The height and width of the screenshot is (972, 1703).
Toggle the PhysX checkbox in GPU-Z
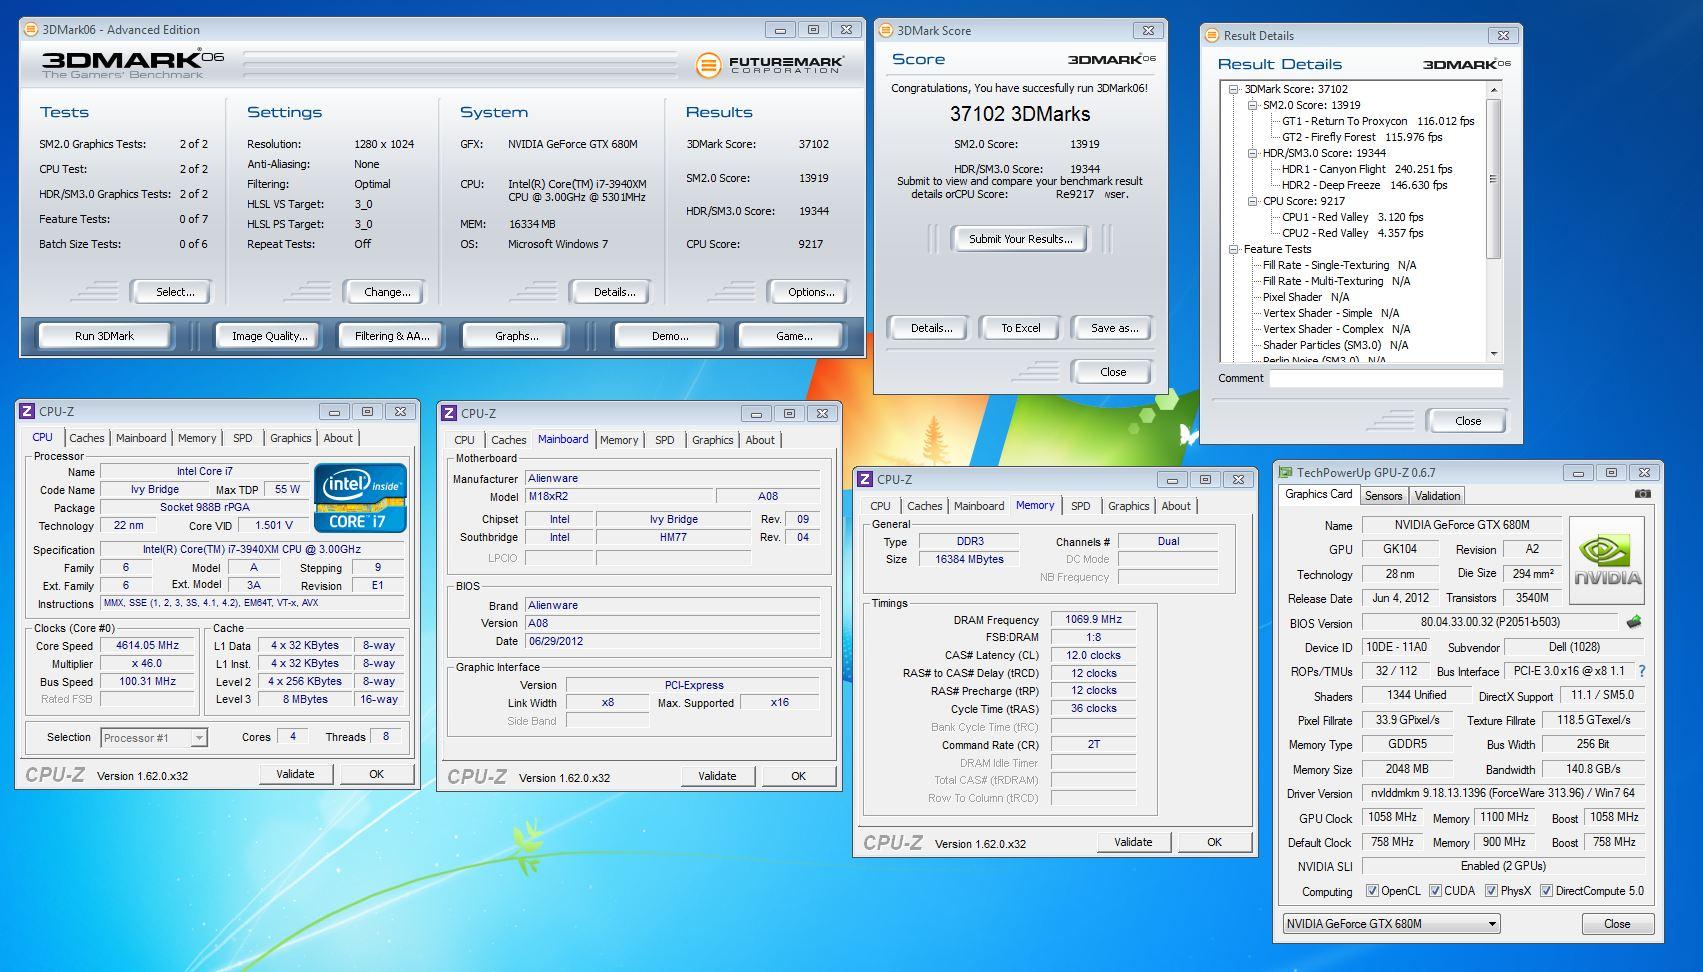[1491, 890]
